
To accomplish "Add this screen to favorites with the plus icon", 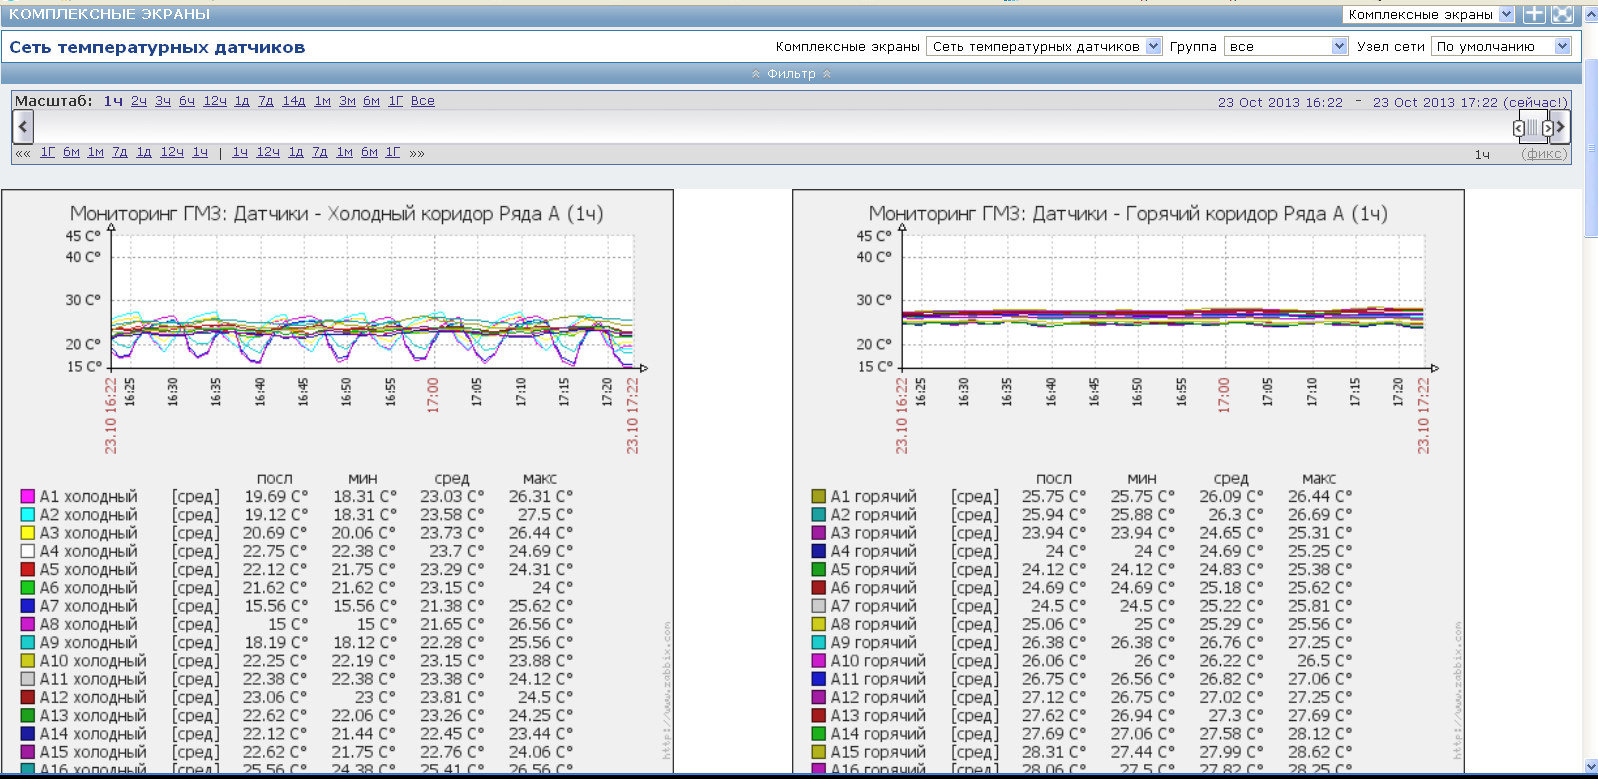I will click(x=1535, y=14).
